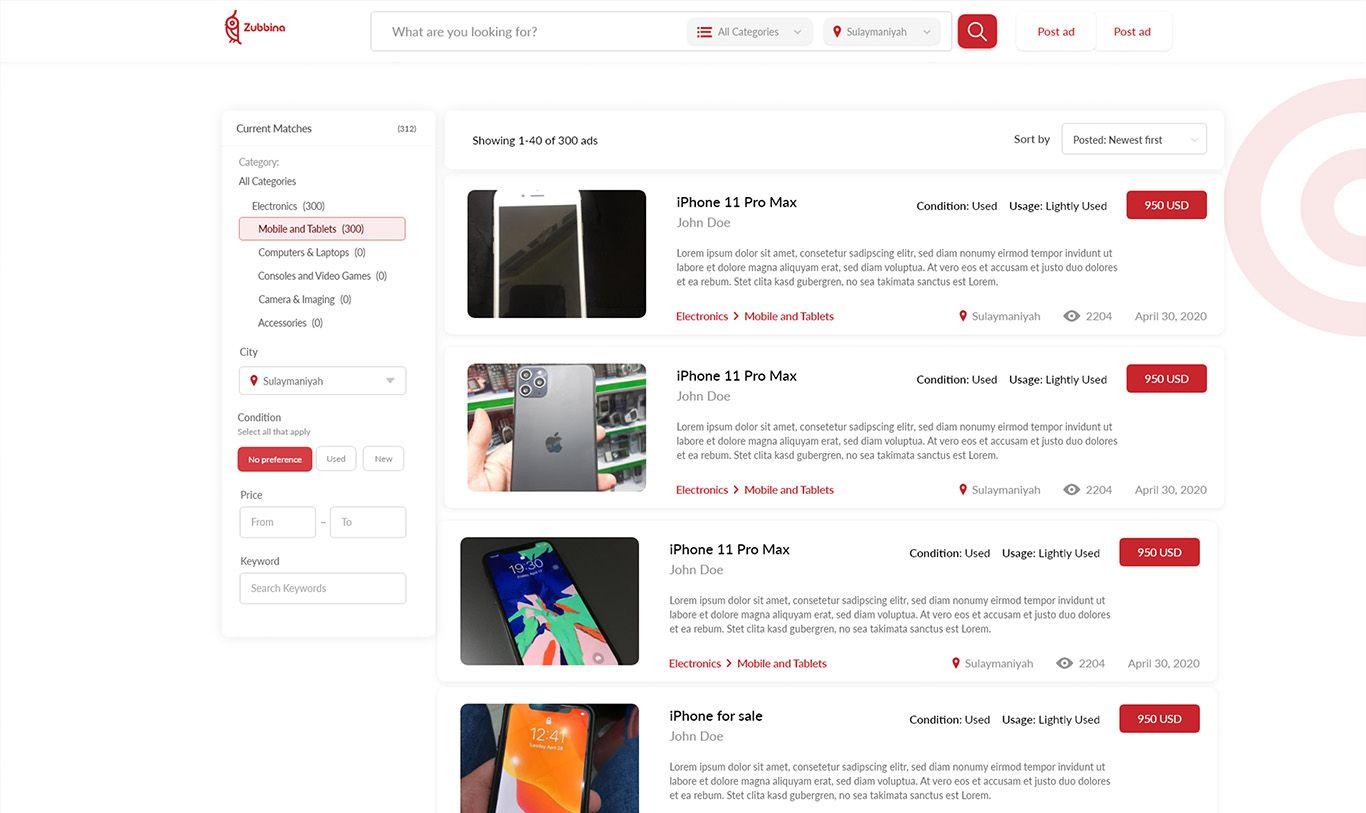The image size is (1366, 813).
Task: Click the Search Keywords input field
Action: pyautogui.click(x=322, y=588)
